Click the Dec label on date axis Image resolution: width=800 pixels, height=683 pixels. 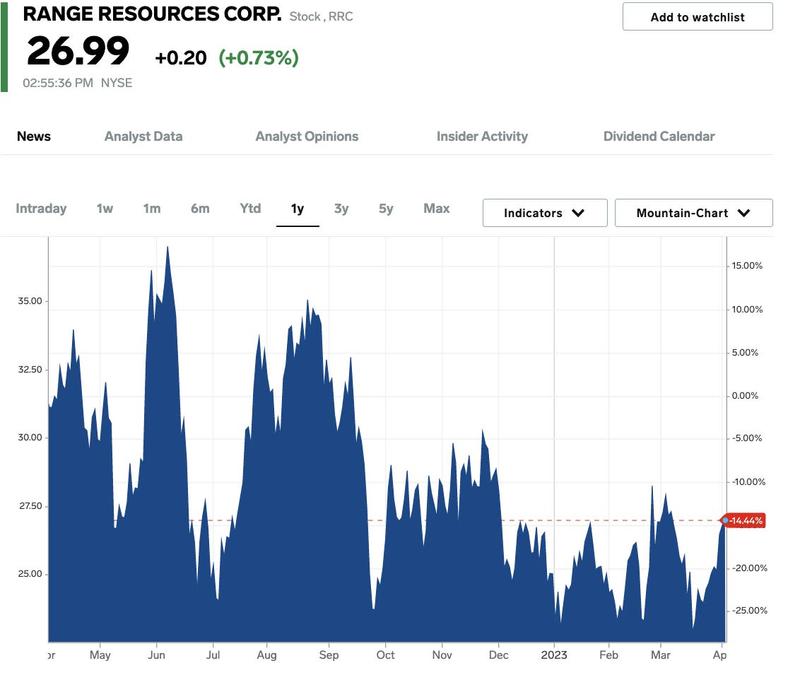[x=498, y=655]
